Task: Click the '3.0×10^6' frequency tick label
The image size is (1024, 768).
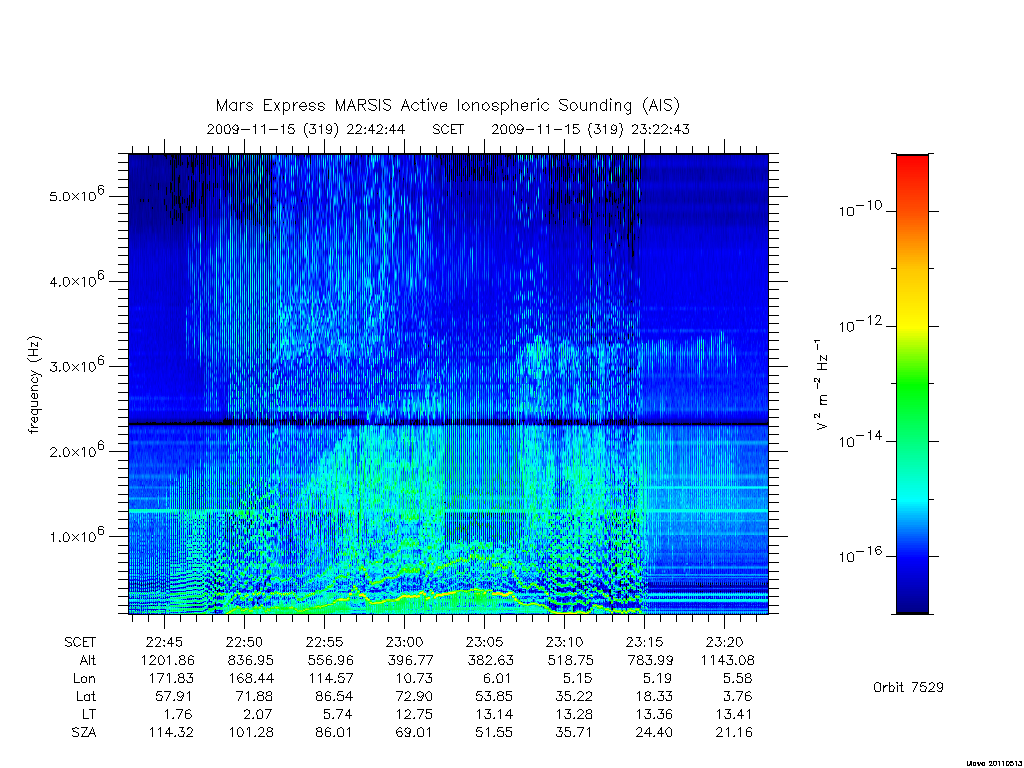Action: [76, 365]
